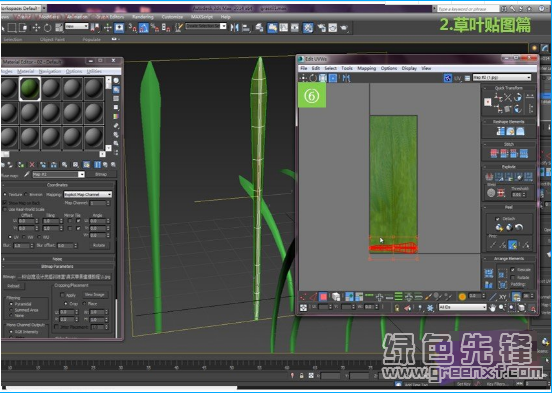The height and width of the screenshot is (393, 552).
Task: Select the Freeform mode tool in Edit UVWs
Action: click(x=333, y=78)
